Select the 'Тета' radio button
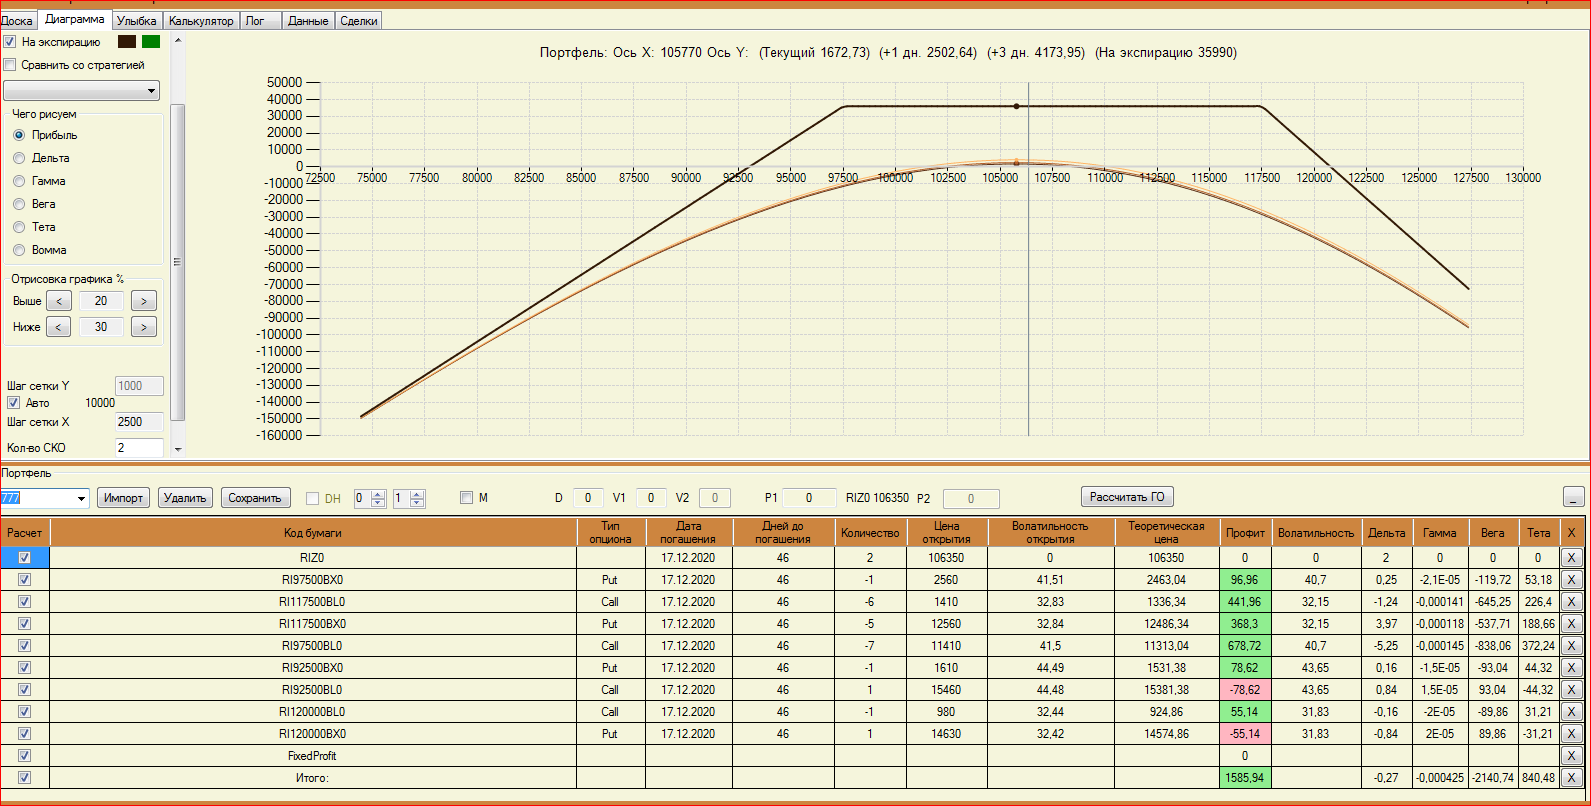This screenshot has width=1591, height=806. [x=19, y=227]
